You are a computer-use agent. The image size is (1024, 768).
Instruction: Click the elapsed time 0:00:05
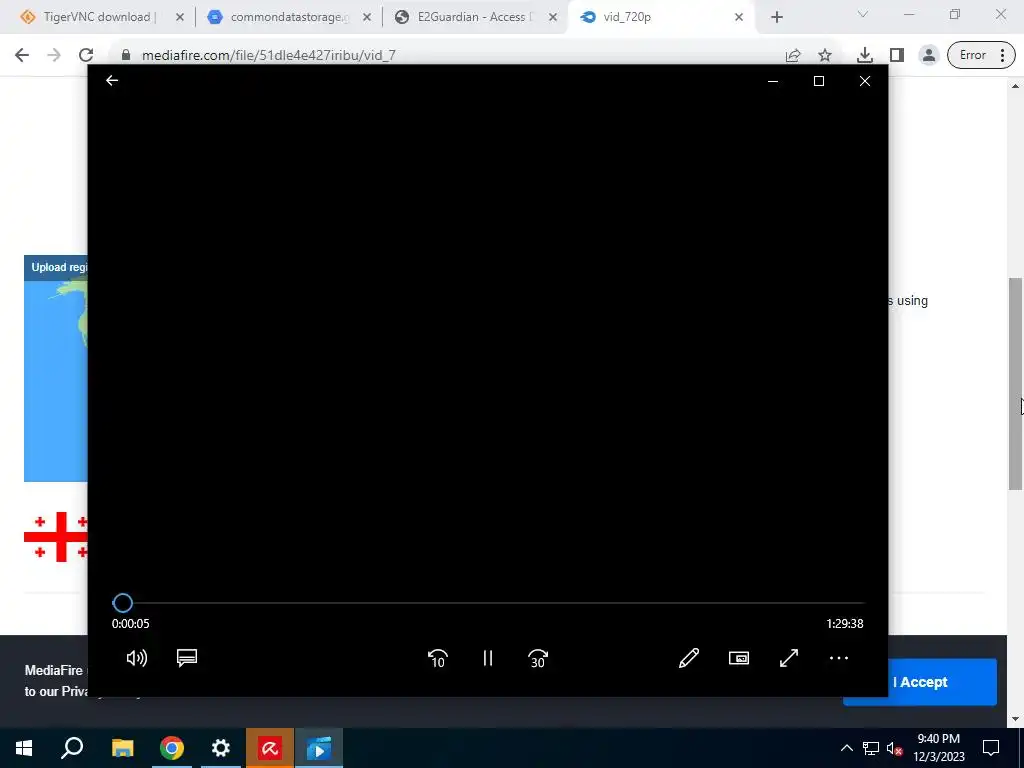pyautogui.click(x=131, y=624)
